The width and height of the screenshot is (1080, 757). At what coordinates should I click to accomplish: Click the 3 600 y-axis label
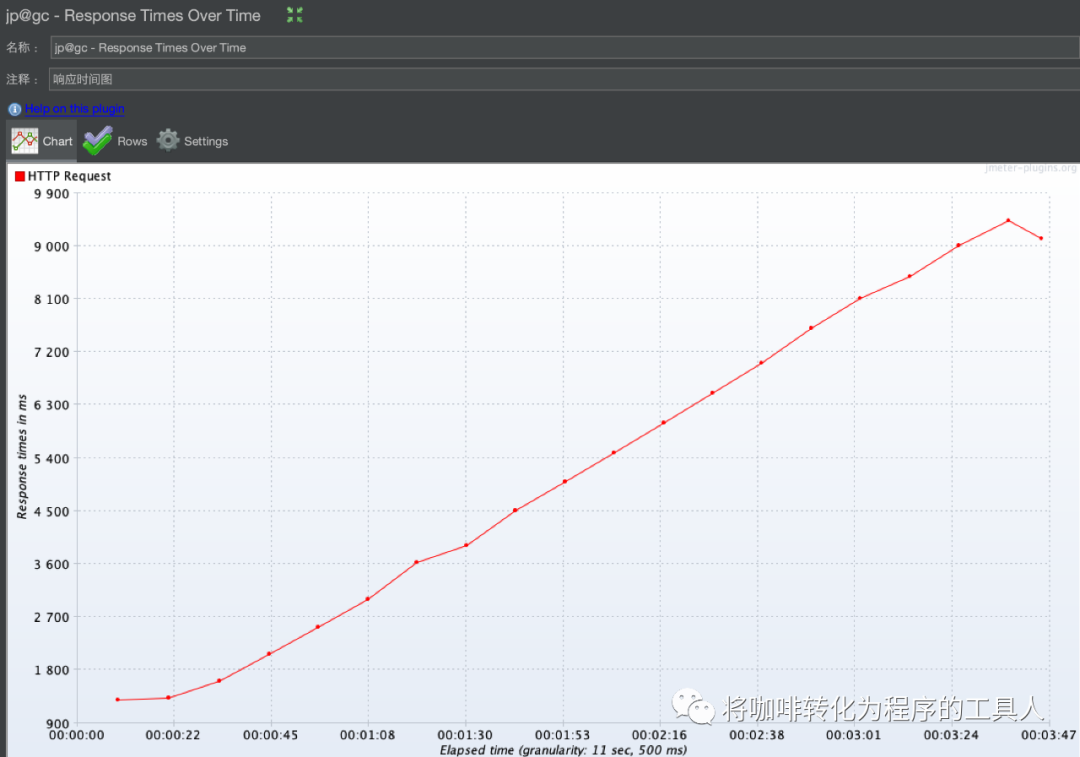coord(52,565)
